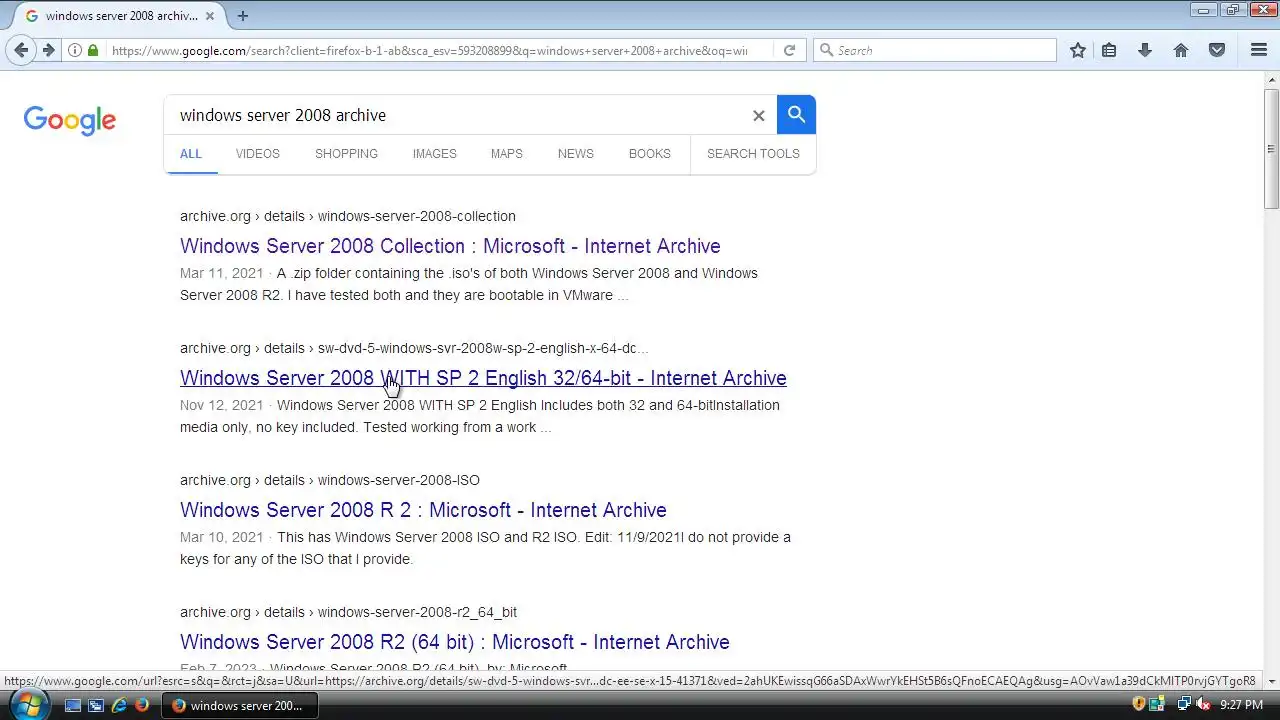Bookmark this page with the star icon
Screen dimensions: 1280x720
(1078, 50)
